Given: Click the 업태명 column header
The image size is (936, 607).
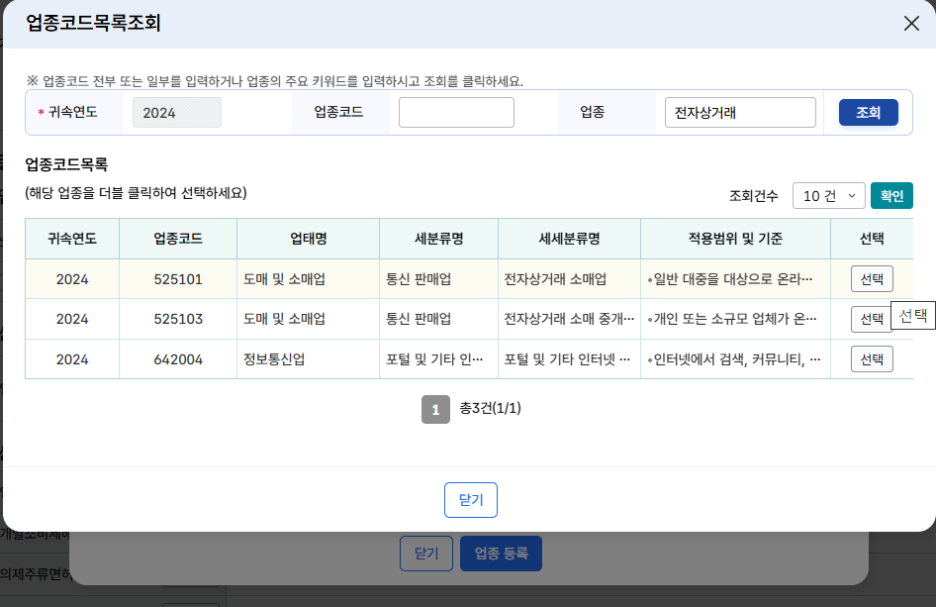Looking at the screenshot, I should [308, 239].
